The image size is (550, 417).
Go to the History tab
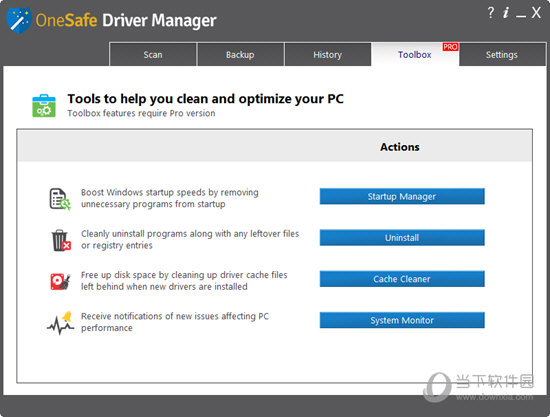coord(328,54)
